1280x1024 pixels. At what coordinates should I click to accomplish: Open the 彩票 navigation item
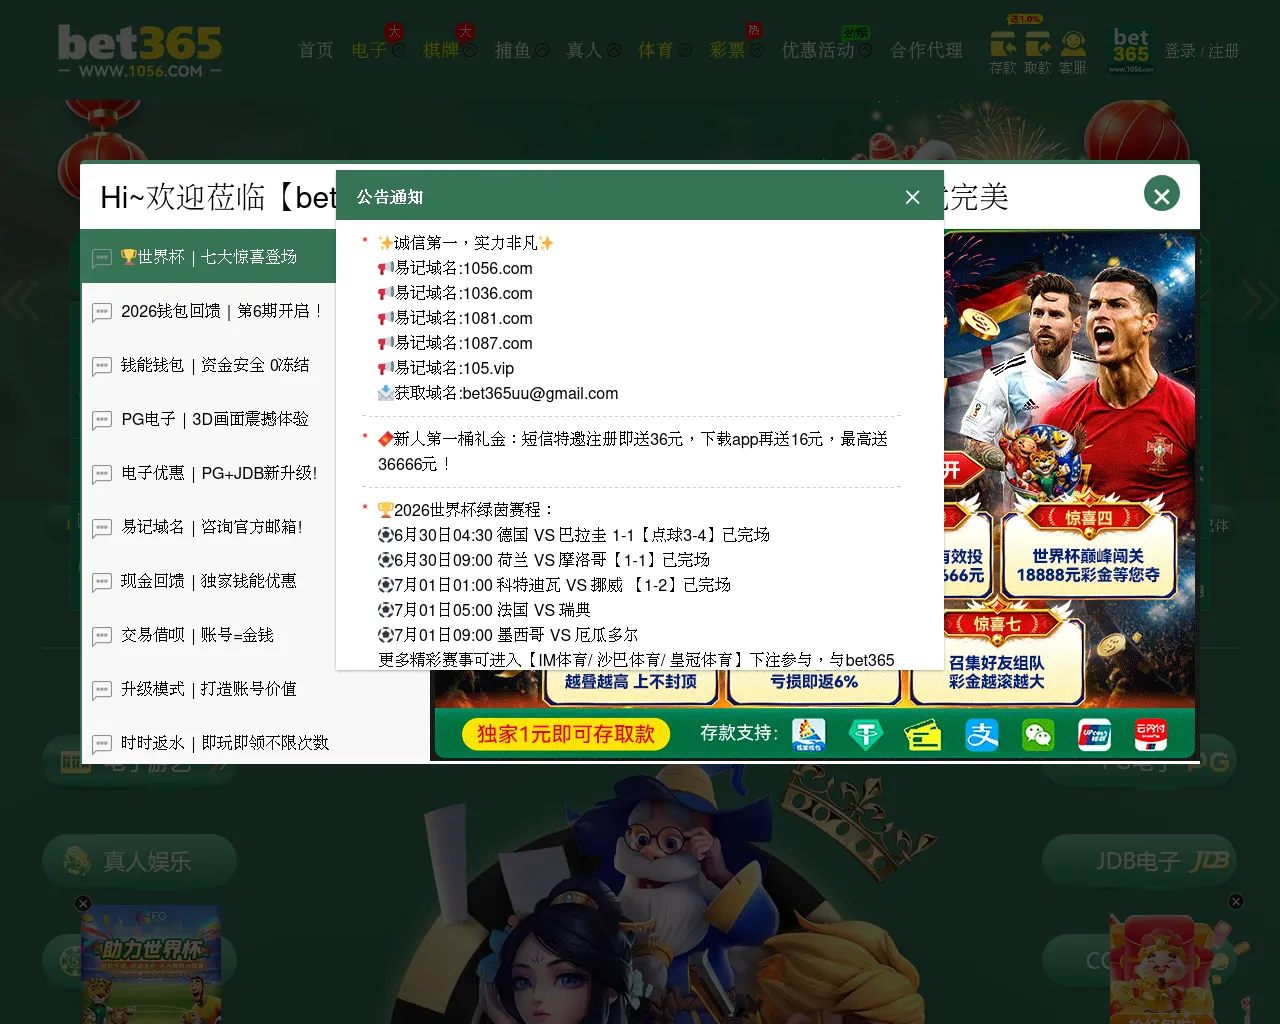(728, 50)
